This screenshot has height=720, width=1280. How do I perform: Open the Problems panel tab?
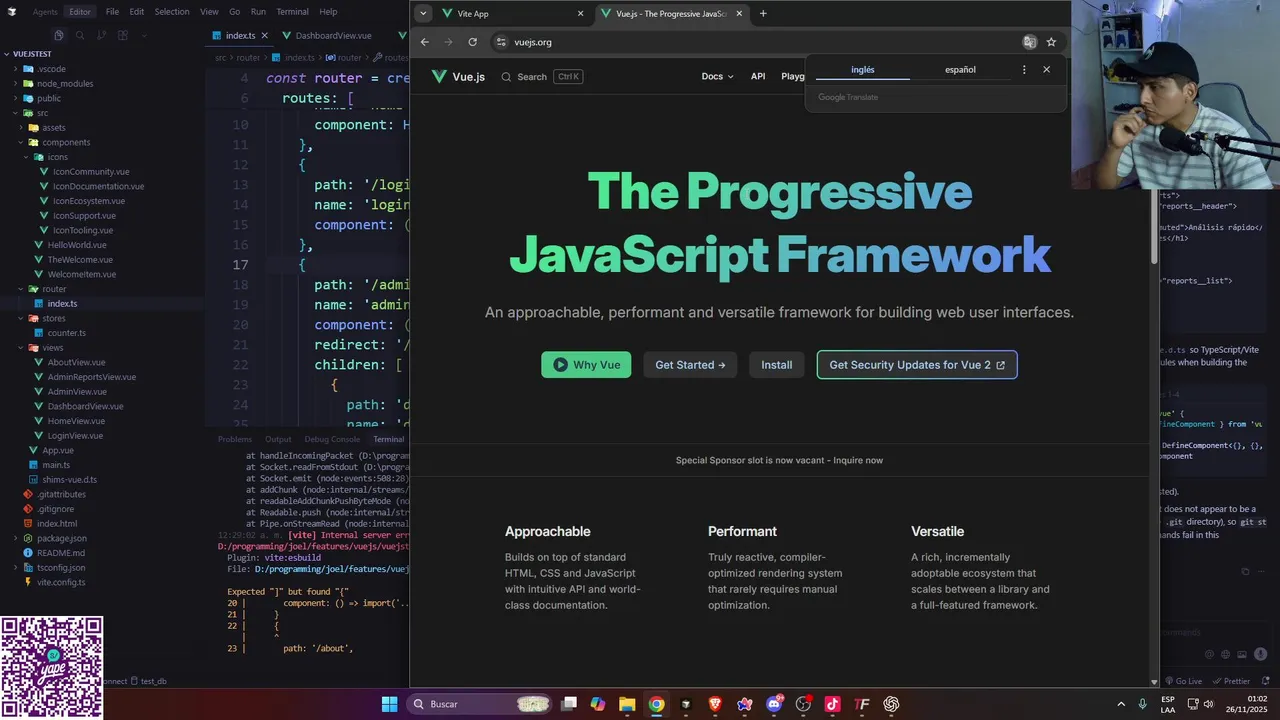(235, 439)
